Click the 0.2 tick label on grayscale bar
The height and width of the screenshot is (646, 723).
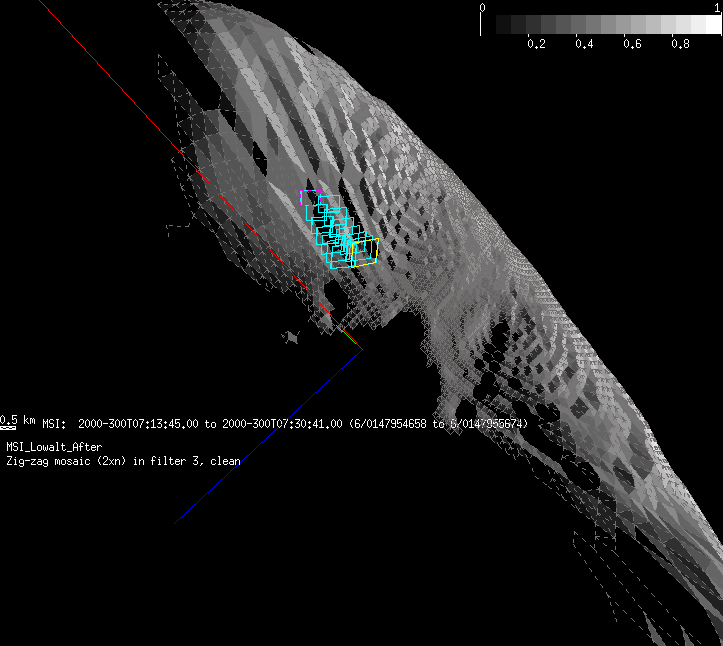click(x=536, y=44)
